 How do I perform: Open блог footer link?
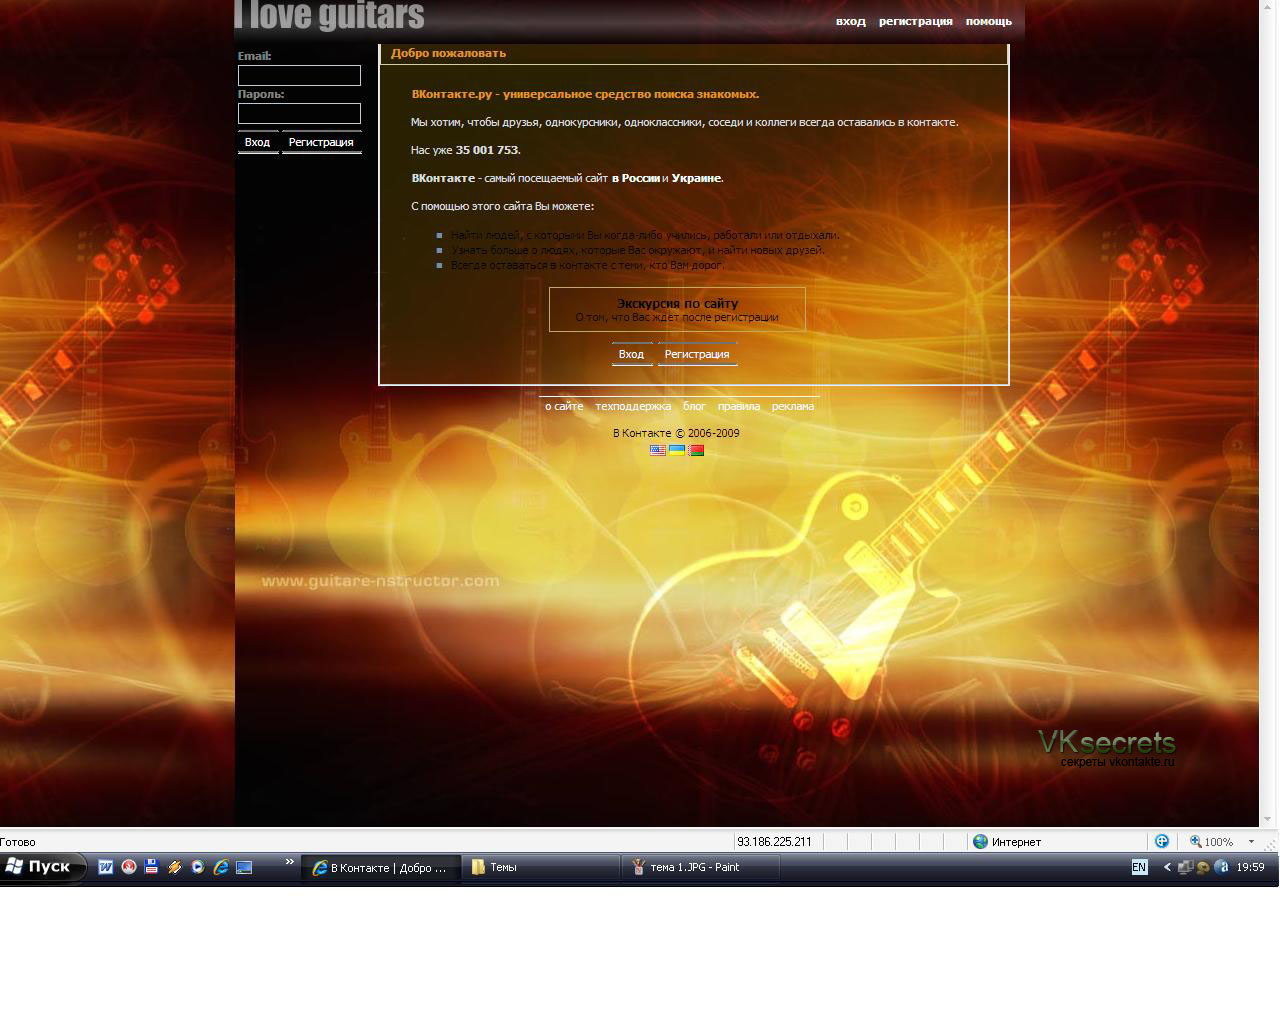coord(694,406)
